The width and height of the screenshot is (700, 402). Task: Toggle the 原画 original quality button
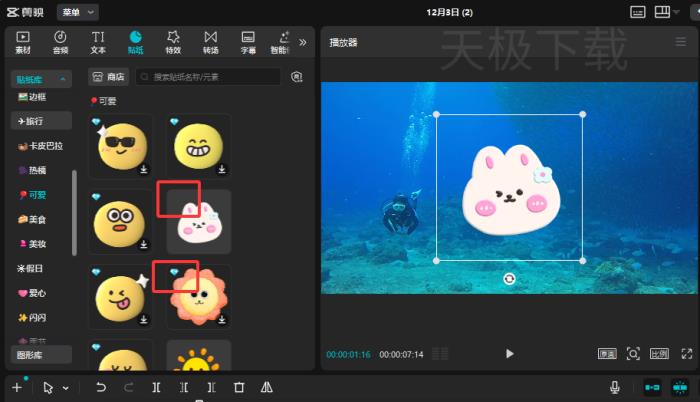607,353
